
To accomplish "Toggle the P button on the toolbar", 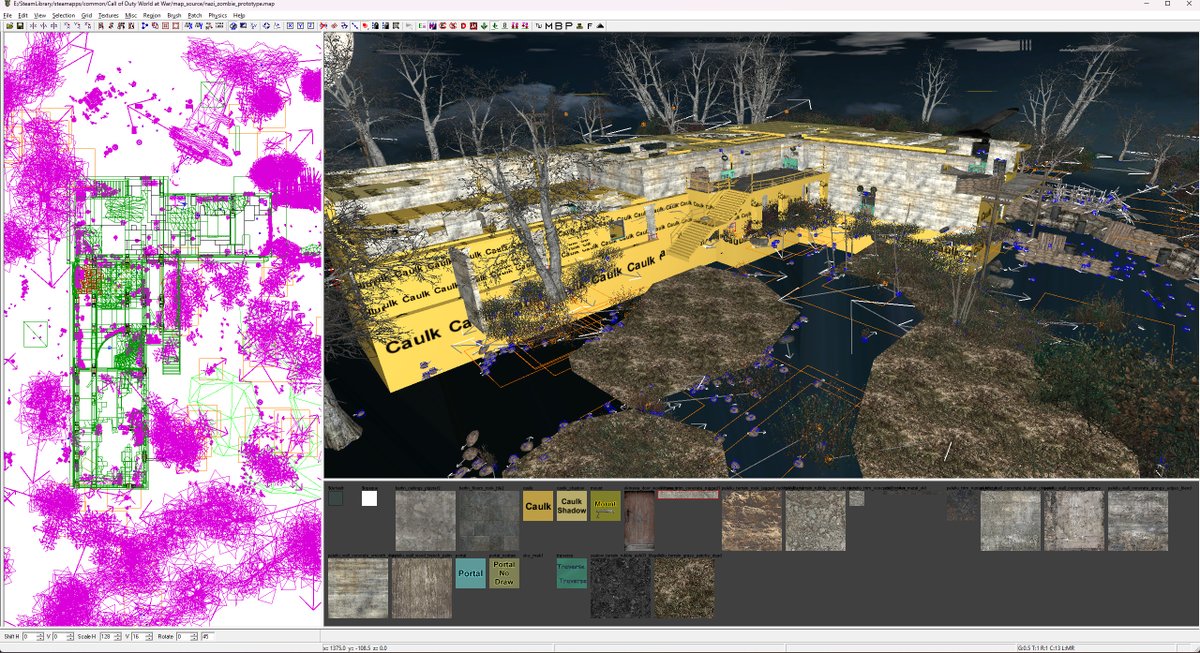I will (x=570, y=25).
